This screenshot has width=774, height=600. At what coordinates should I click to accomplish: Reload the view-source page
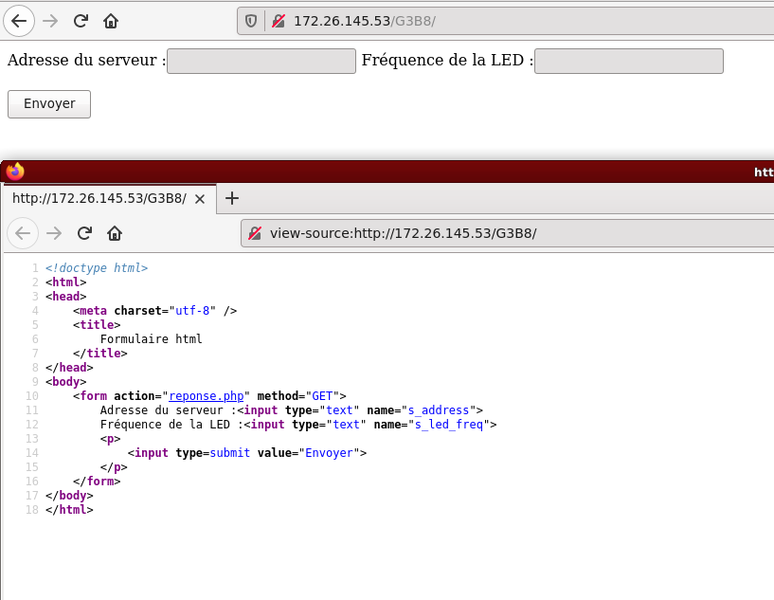(85, 233)
